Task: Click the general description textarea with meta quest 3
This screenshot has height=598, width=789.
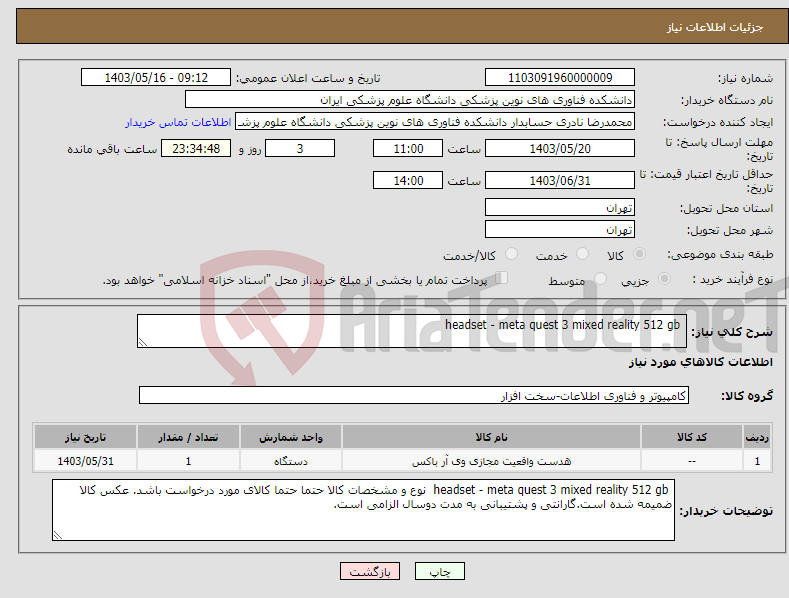Action: pyautogui.click(x=412, y=331)
